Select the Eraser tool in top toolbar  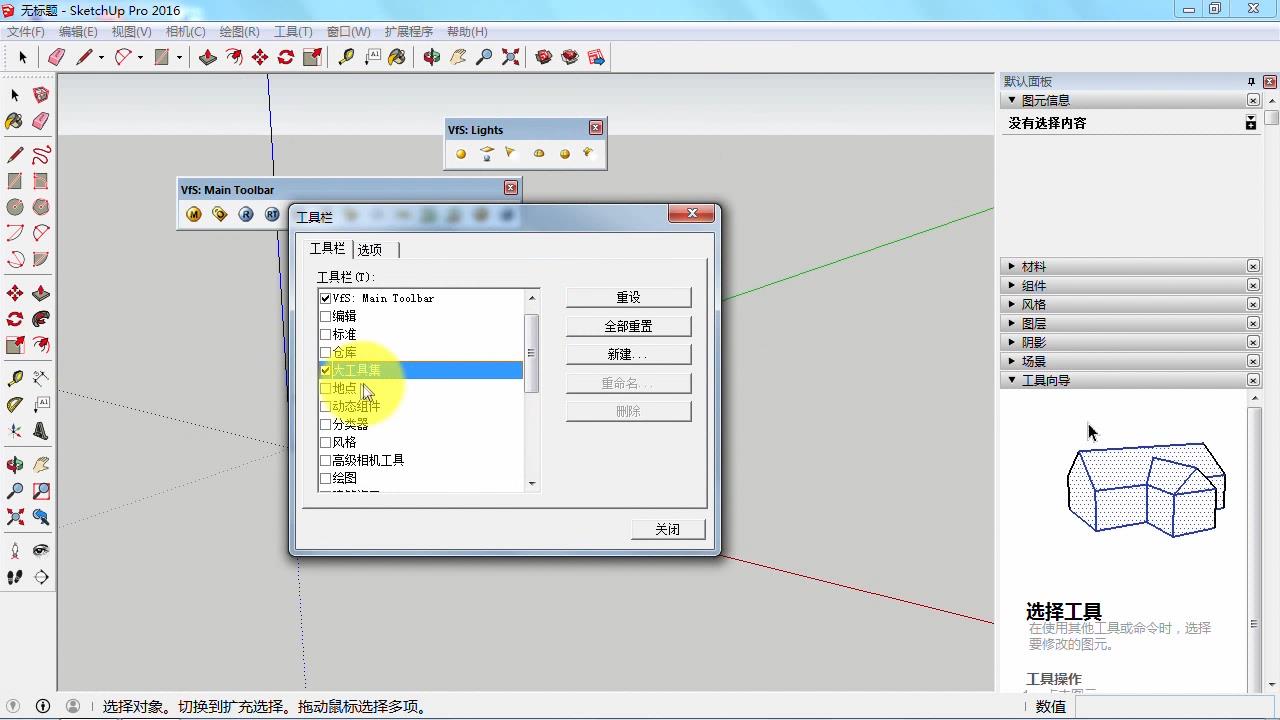[x=56, y=57]
